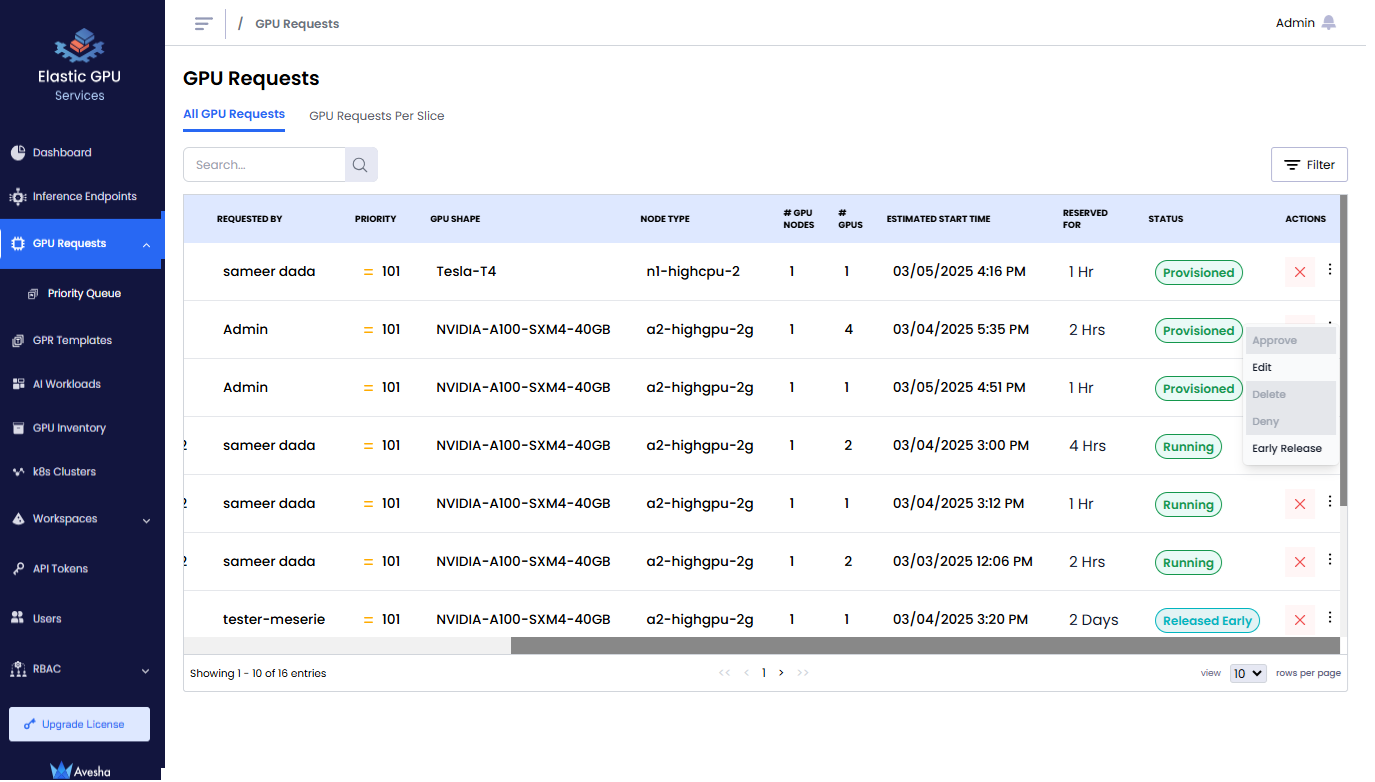Go to GPU Inventory page
1375x782 pixels.
point(69,428)
